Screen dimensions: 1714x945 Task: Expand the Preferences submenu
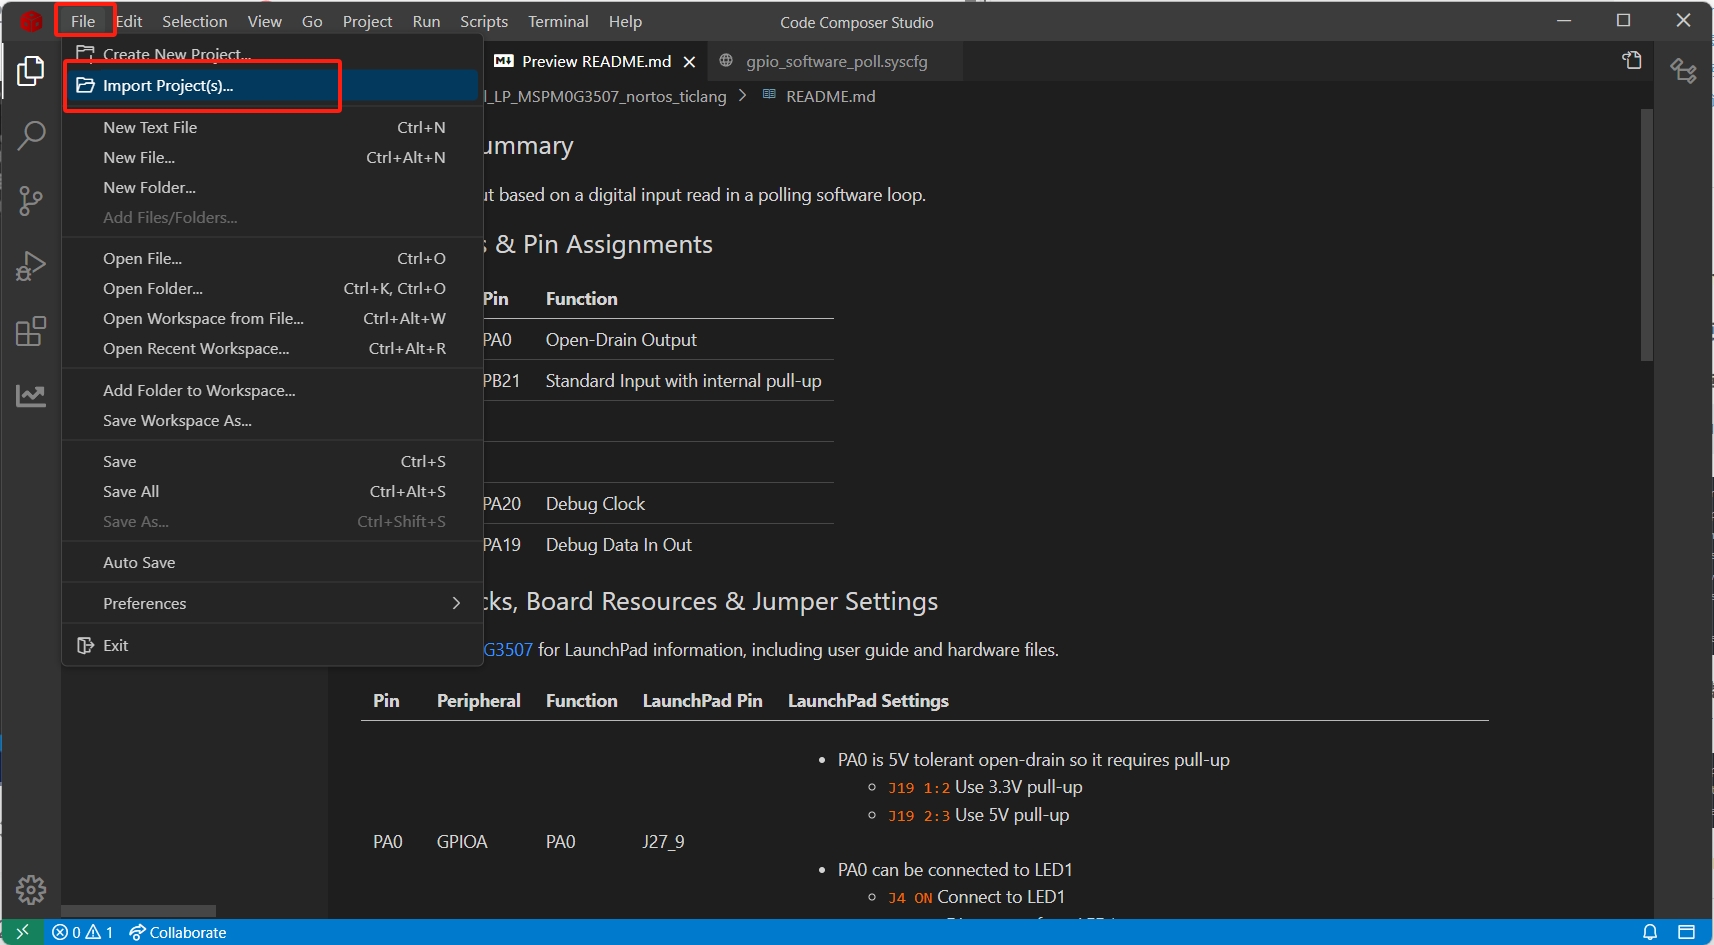click(272, 603)
